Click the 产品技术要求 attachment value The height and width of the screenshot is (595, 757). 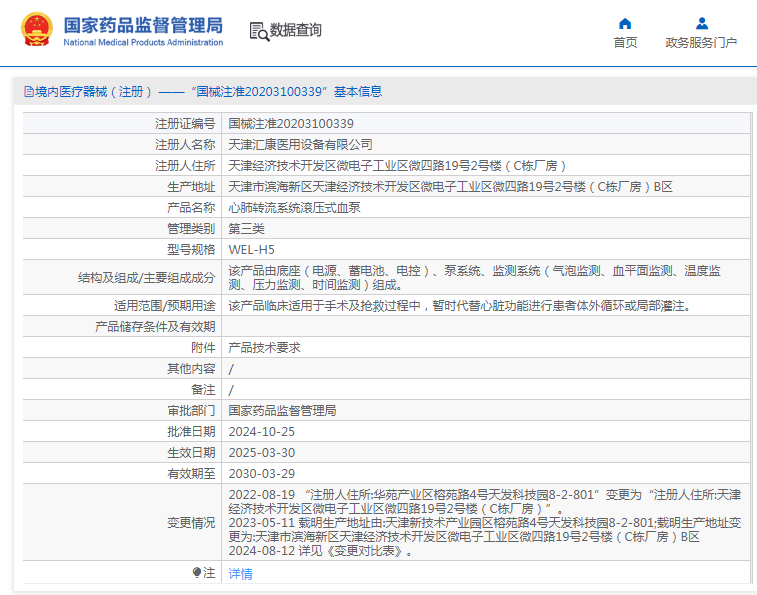pos(265,348)
